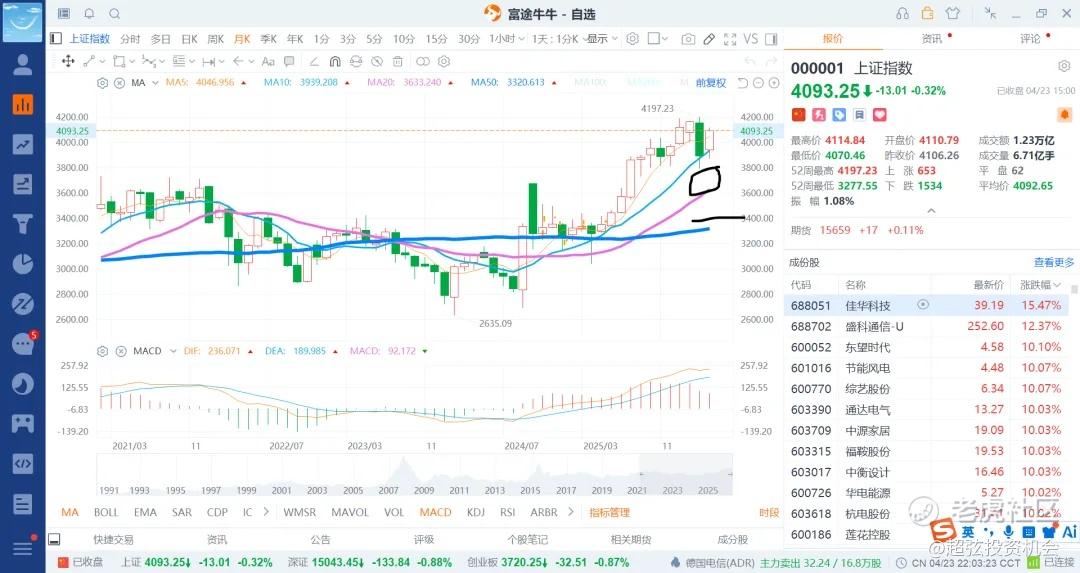This screenshot has width=1080, height=573.
Task: Open 快捷交易 quick trade panel
Action: pos(114,539)
